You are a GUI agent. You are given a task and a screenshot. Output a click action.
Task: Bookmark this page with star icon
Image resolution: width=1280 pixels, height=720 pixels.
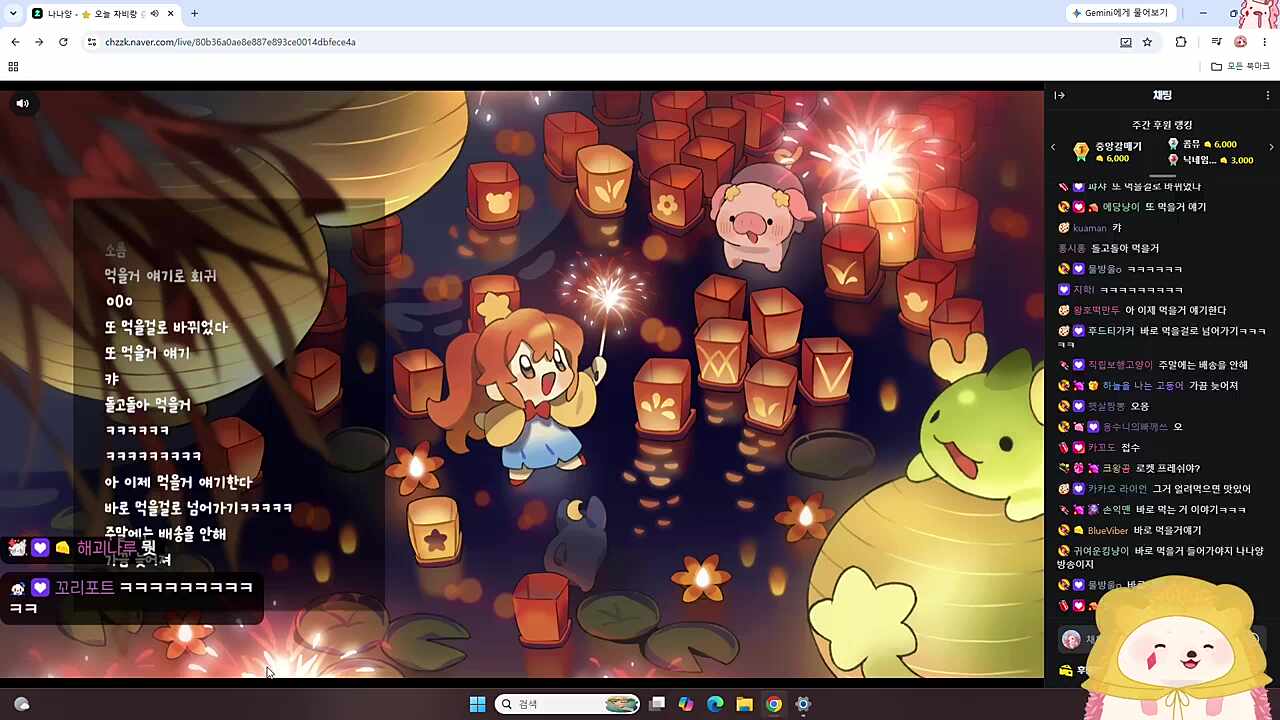pyautogui.click(x=1147, y=42)
